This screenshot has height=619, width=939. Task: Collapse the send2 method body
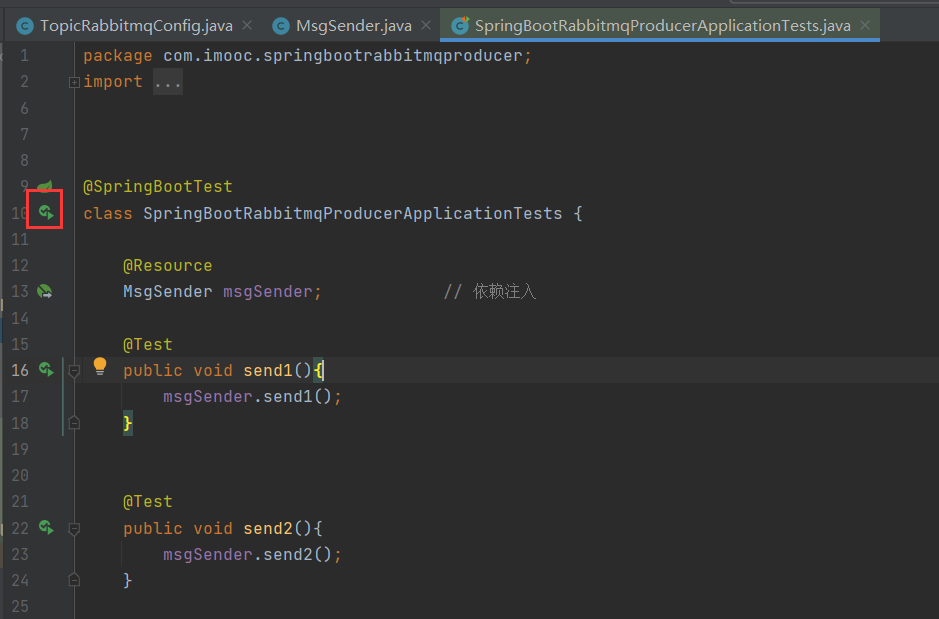[x=74, y=529]
